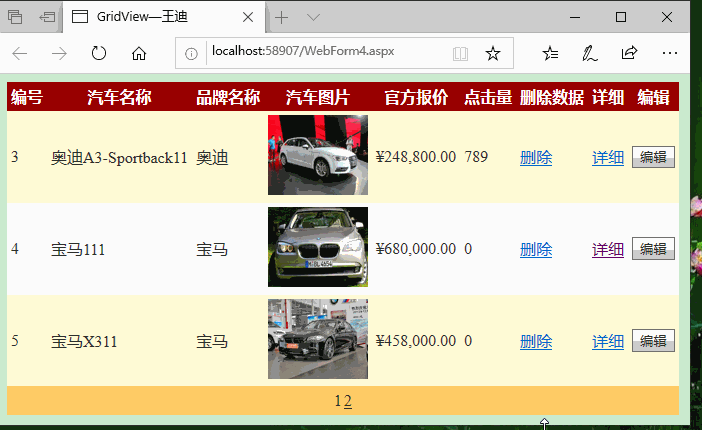Viewport: 702px width, 430px height.
Task: Open a new tab with plus icon
Action: pos(282,17)
